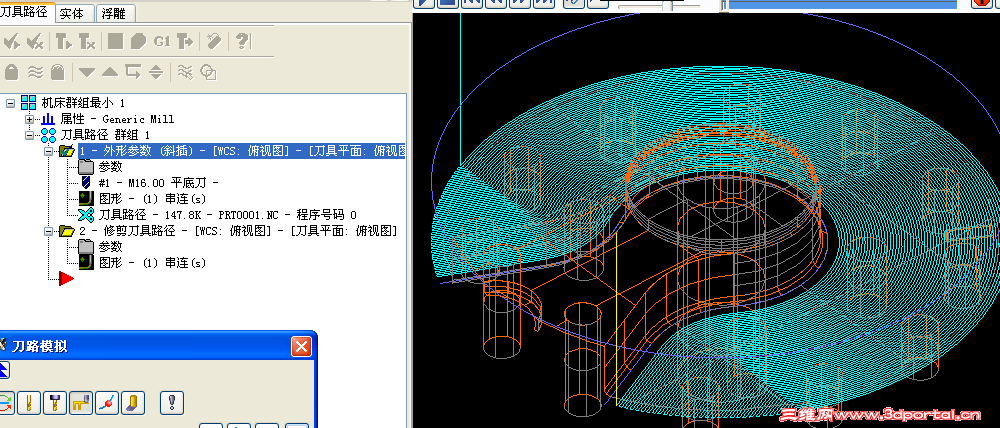
Task: Open 图形 - (1) 串连(s) under operation 1
Action: [152, 199]
